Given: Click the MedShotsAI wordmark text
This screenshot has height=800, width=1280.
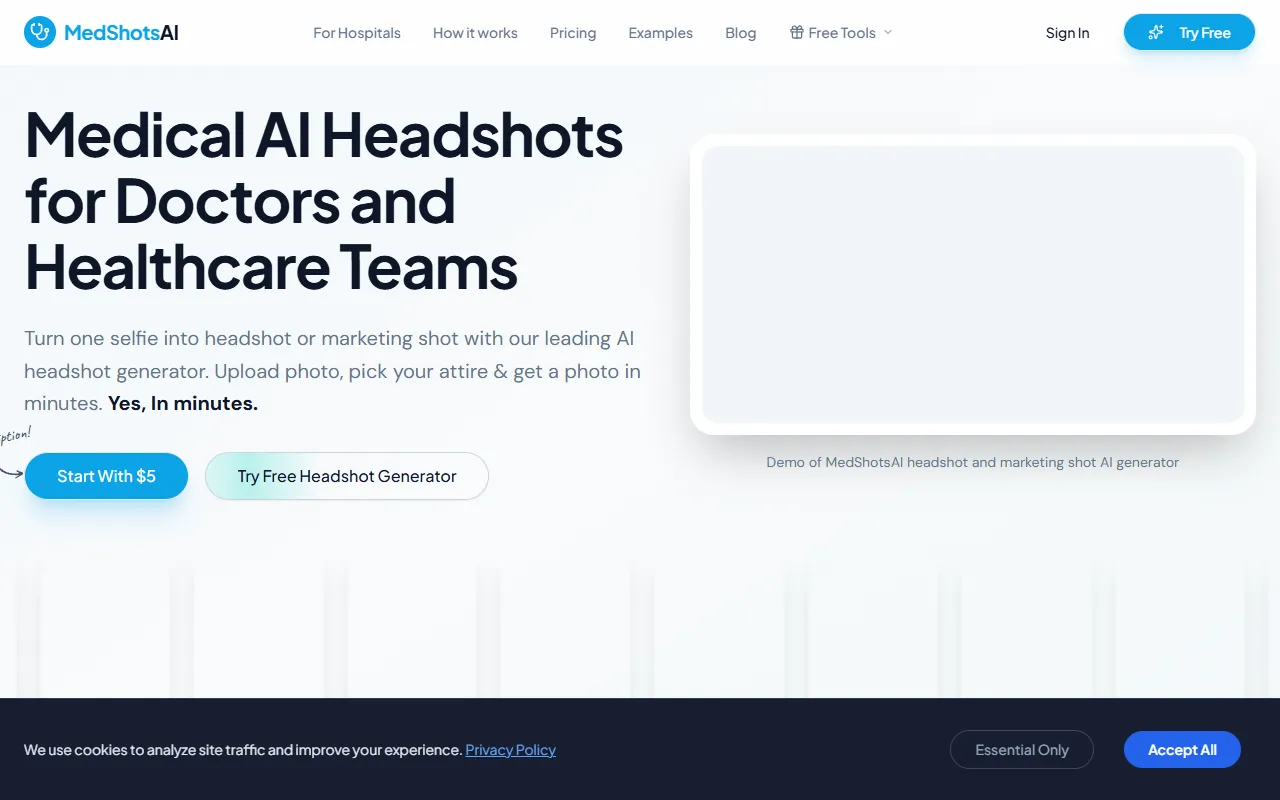Looking at the screenshot, I should (x=121, y=33).
